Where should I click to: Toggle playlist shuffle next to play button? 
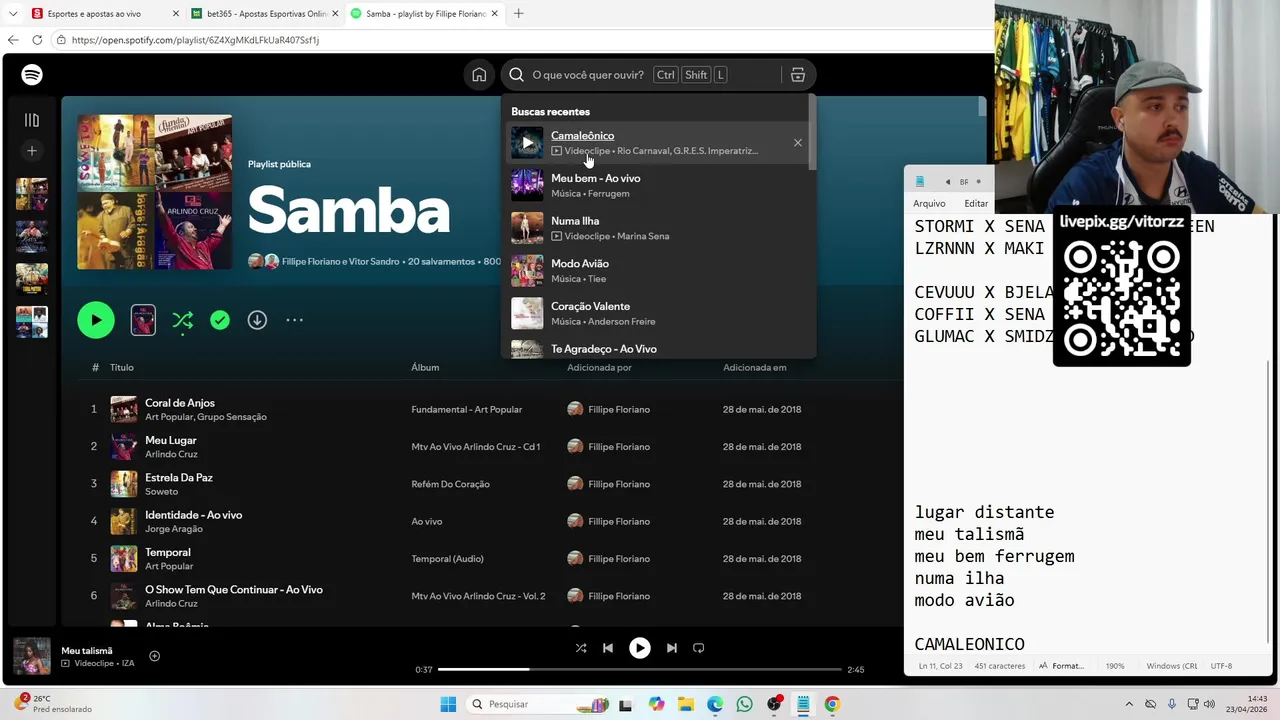click(x=182, y=320)
